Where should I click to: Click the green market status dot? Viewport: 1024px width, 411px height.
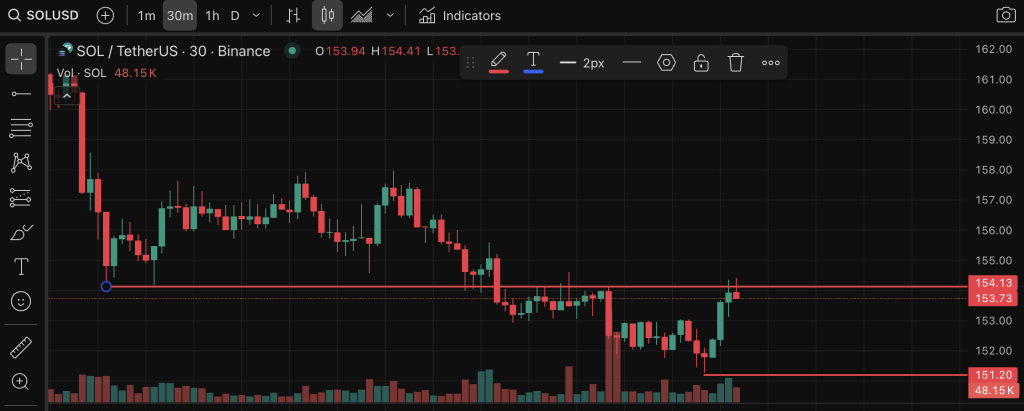[x=292, y=51]
